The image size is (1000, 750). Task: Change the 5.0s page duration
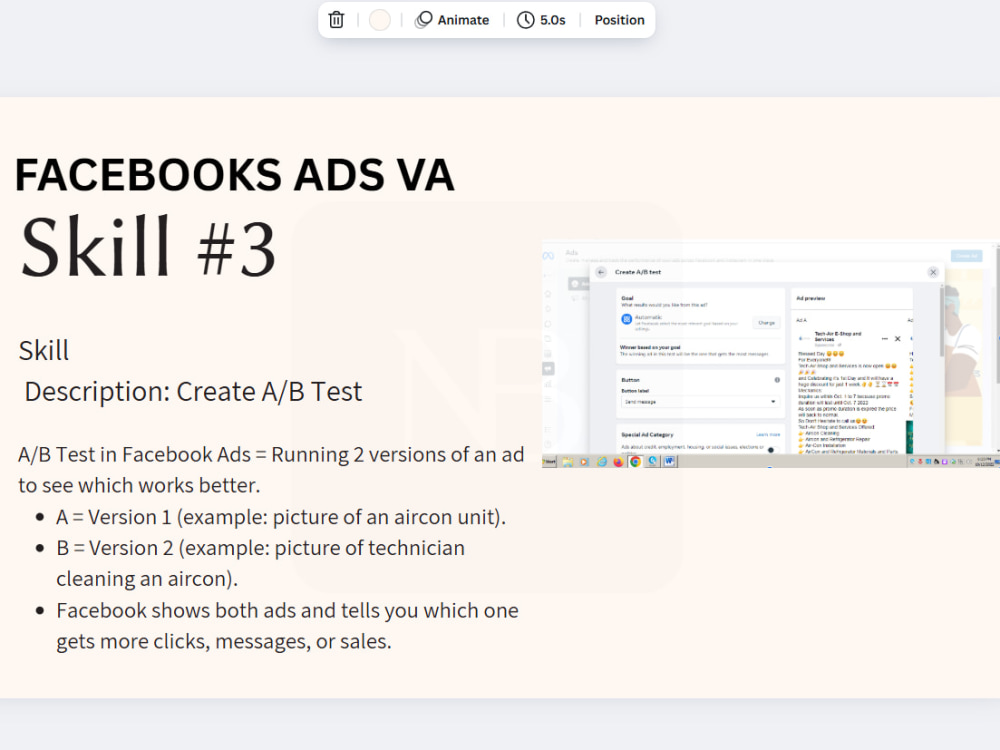click(x=541, y=20)
